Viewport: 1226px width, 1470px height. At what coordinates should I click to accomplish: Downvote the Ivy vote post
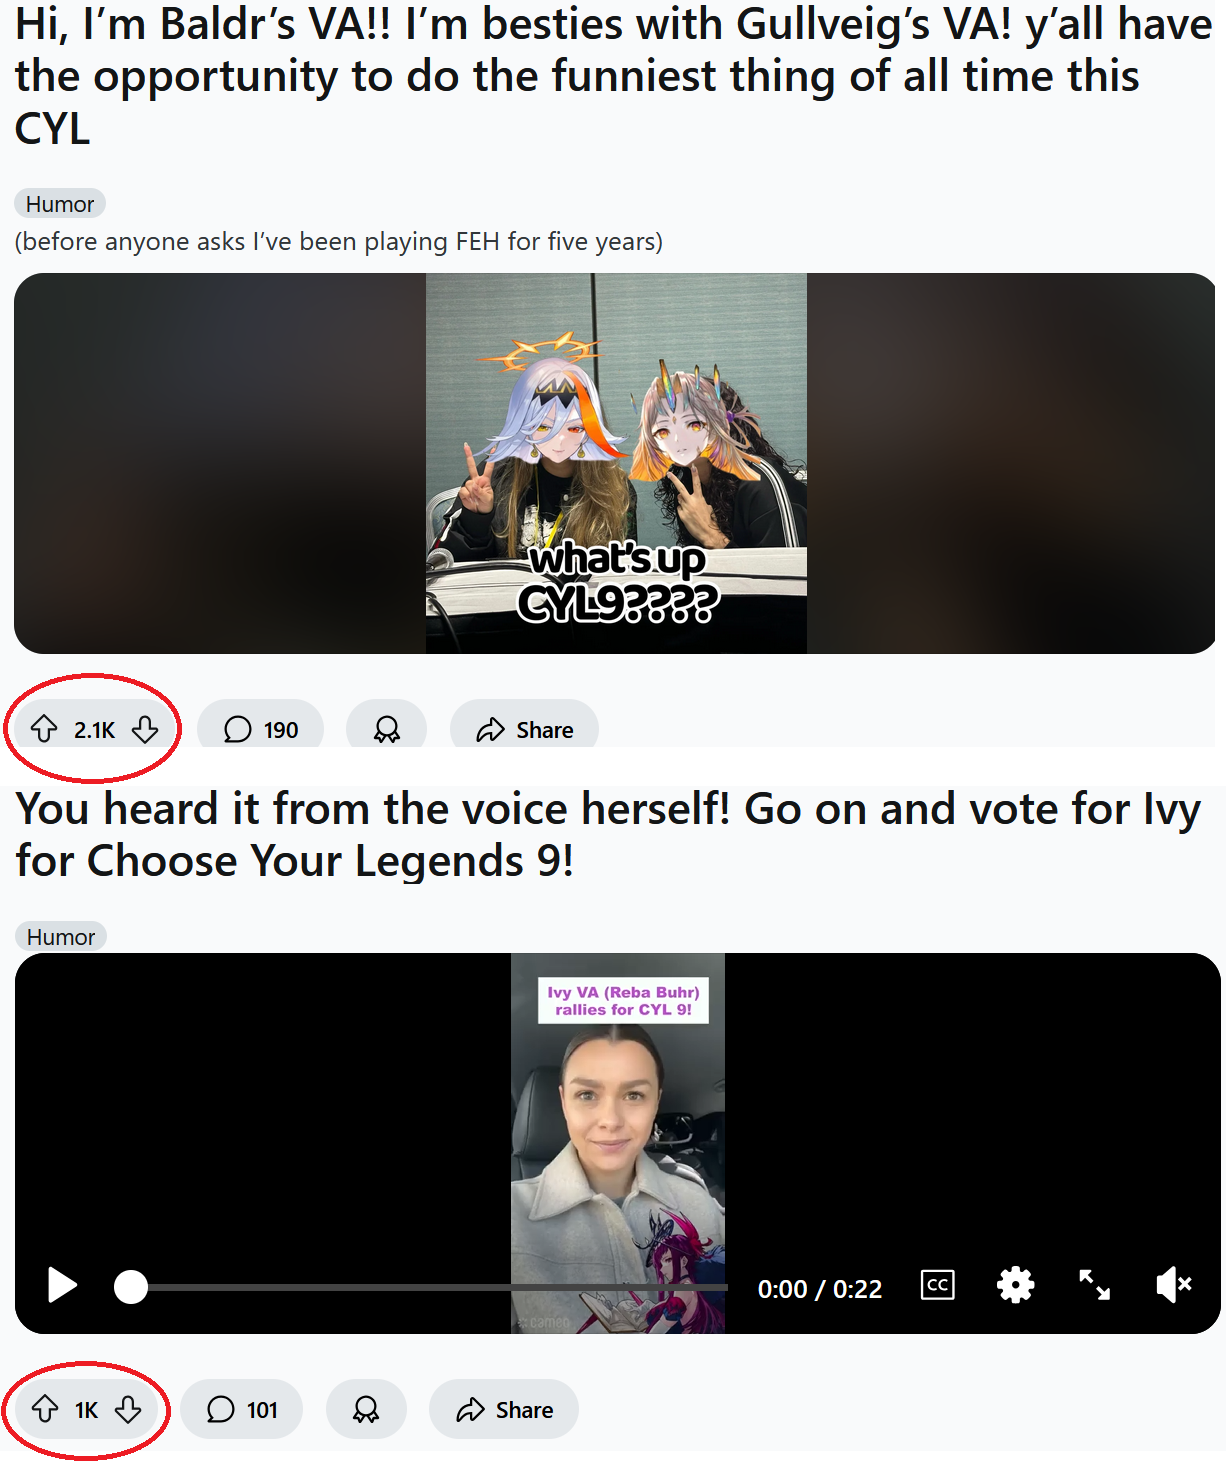128,1410
